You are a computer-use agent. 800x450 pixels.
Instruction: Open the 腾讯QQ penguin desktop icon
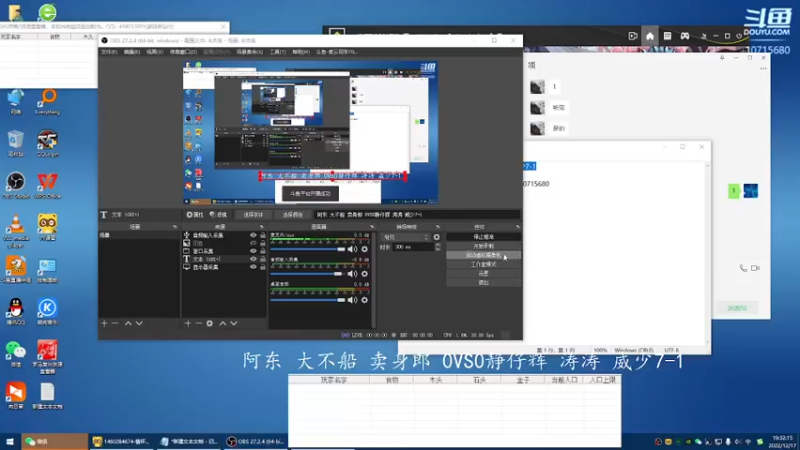(16, 312)
